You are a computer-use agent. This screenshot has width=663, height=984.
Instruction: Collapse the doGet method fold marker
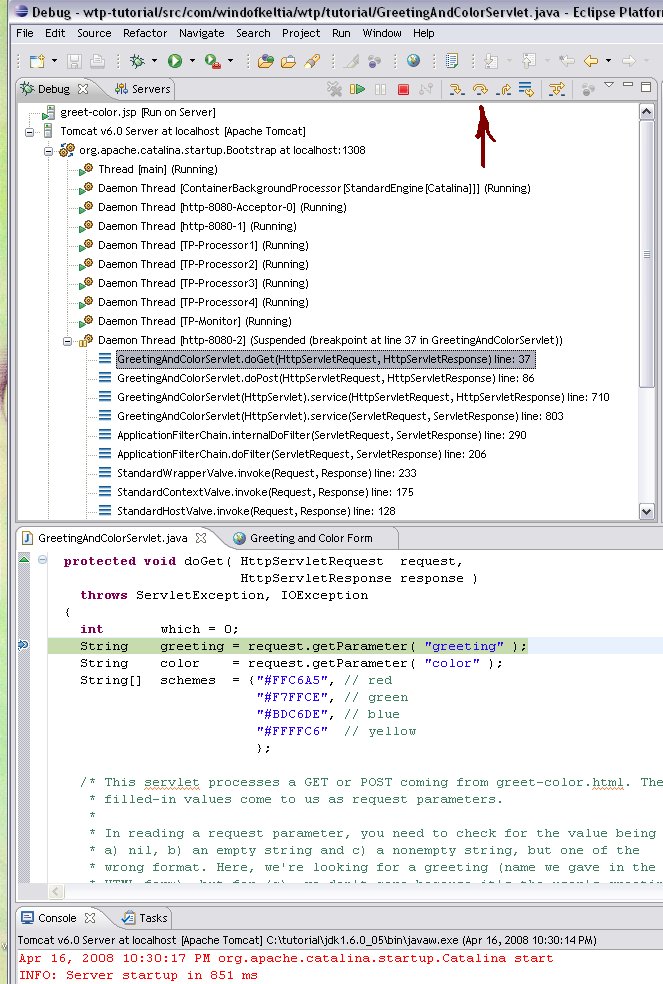pos(42,560)
